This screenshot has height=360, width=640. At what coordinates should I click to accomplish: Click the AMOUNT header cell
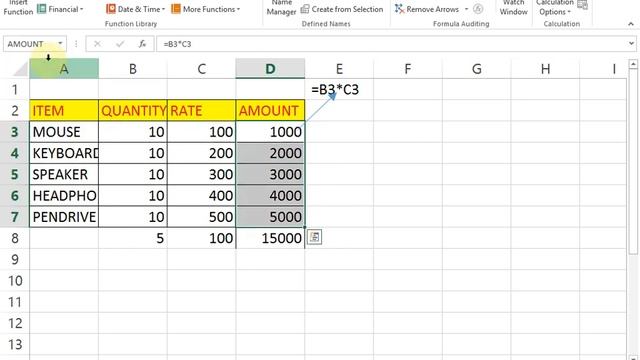(x=270, y=111)
